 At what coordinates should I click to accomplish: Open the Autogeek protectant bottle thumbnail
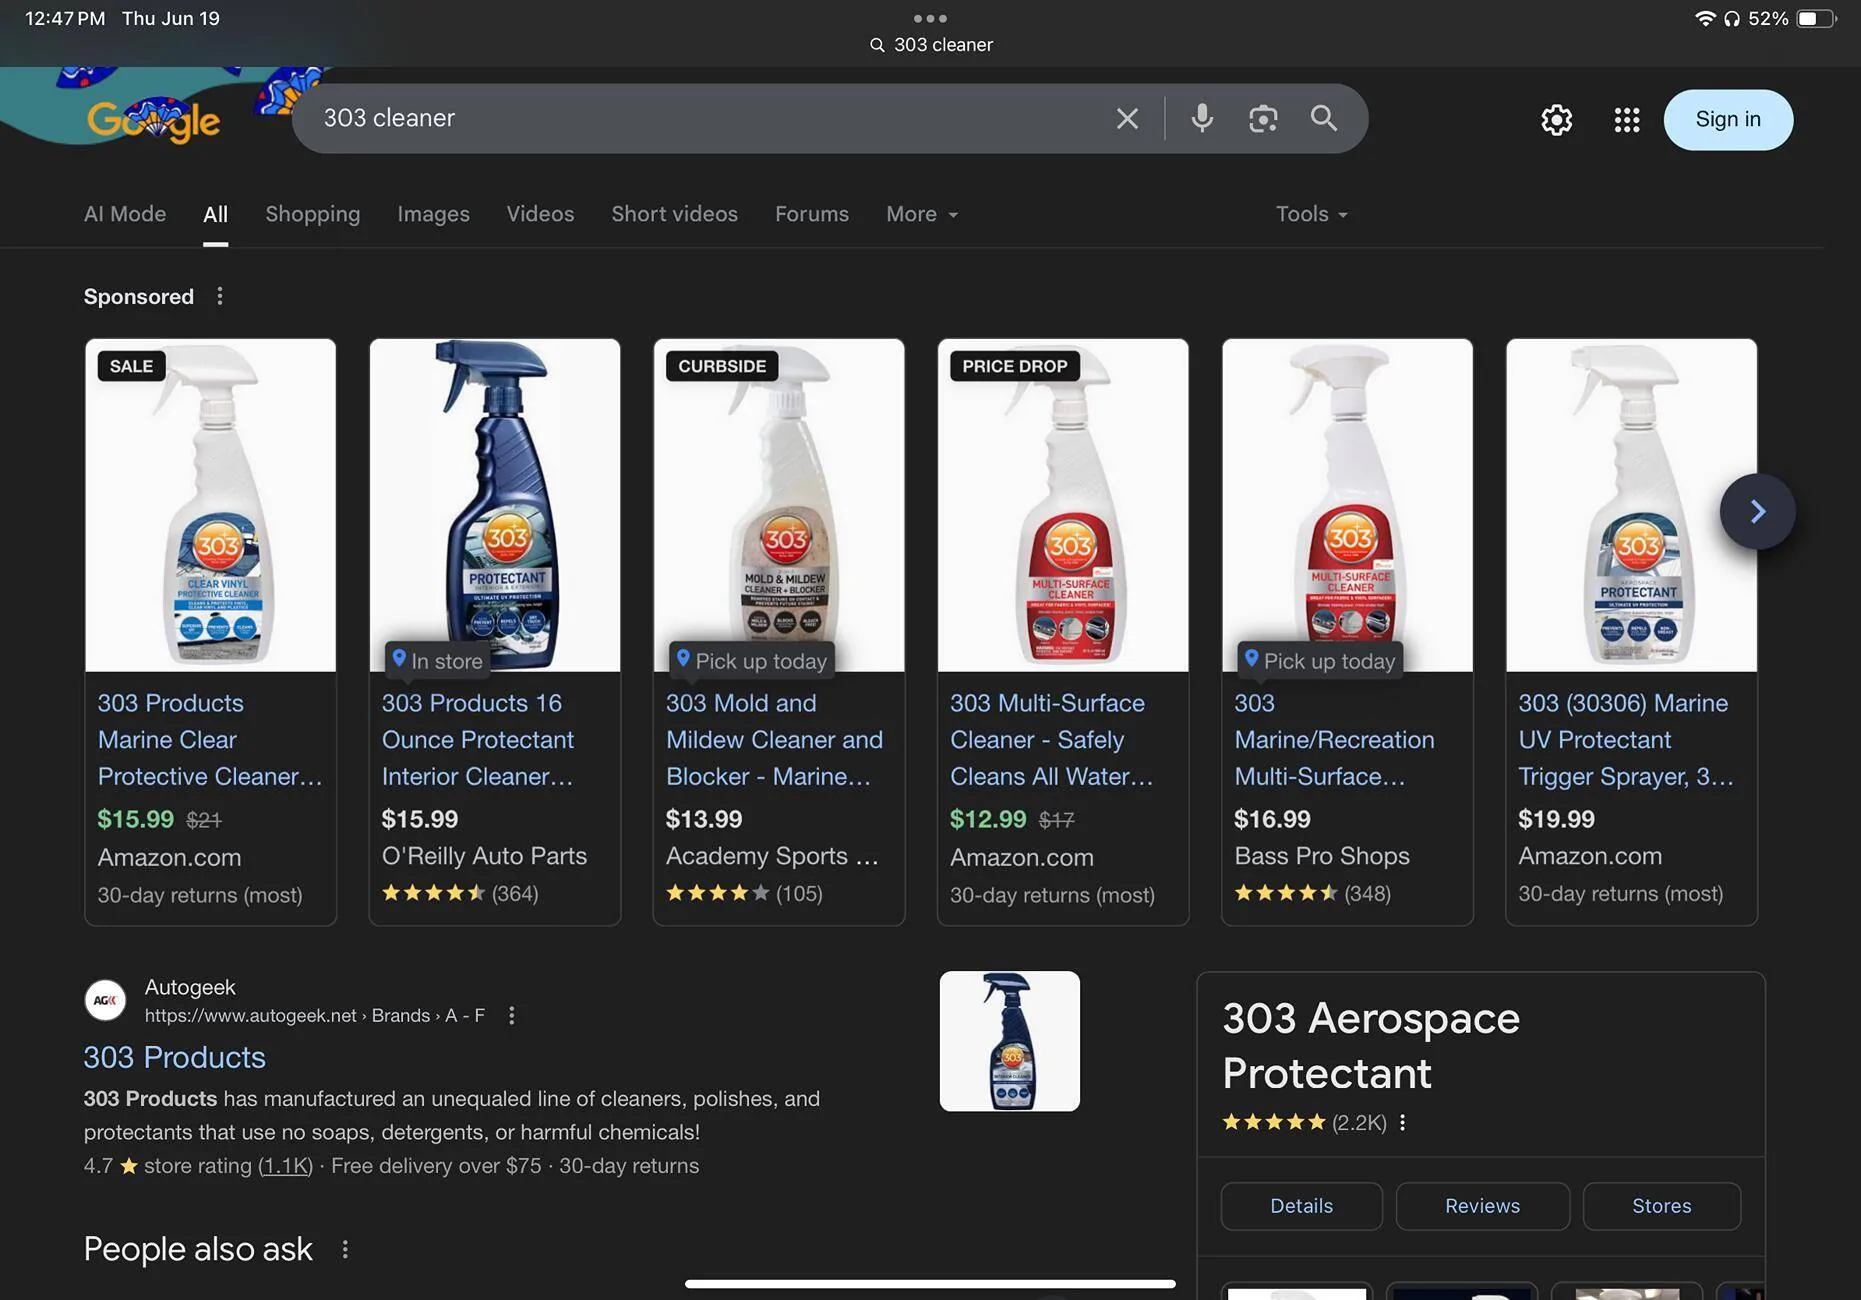click(x=1009, y=1041)
